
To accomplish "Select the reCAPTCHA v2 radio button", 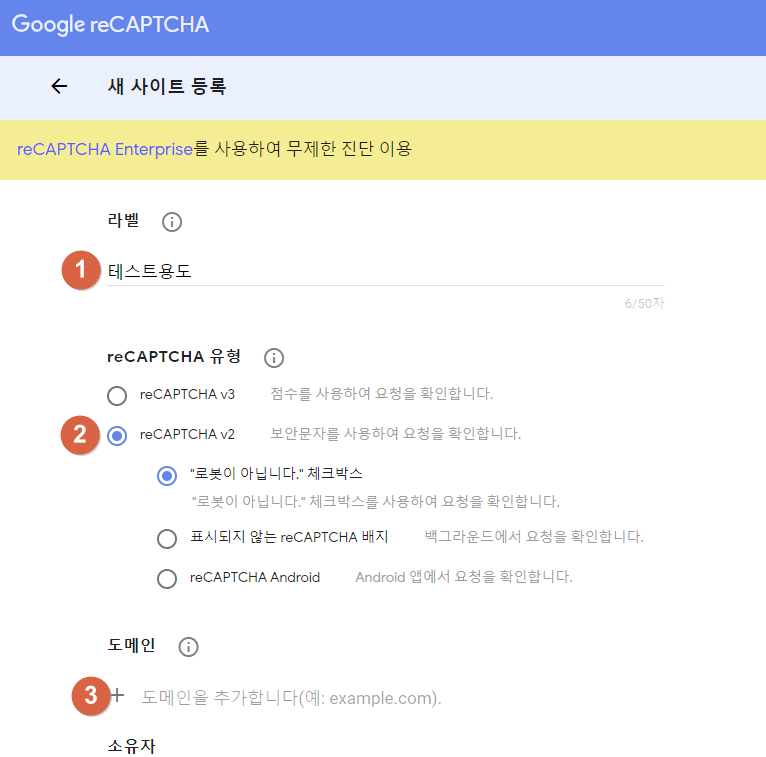I will [117, 435].
